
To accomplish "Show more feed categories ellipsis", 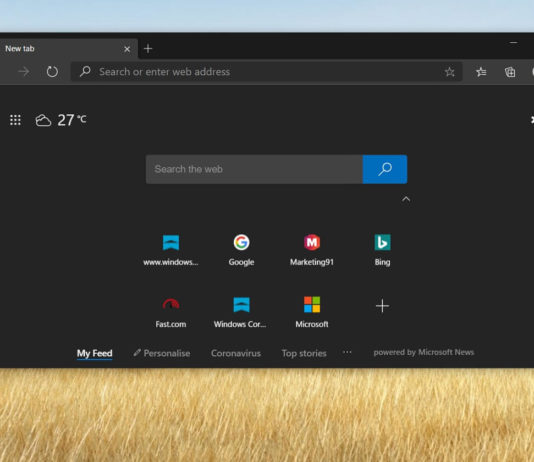I will pos(347,352).
